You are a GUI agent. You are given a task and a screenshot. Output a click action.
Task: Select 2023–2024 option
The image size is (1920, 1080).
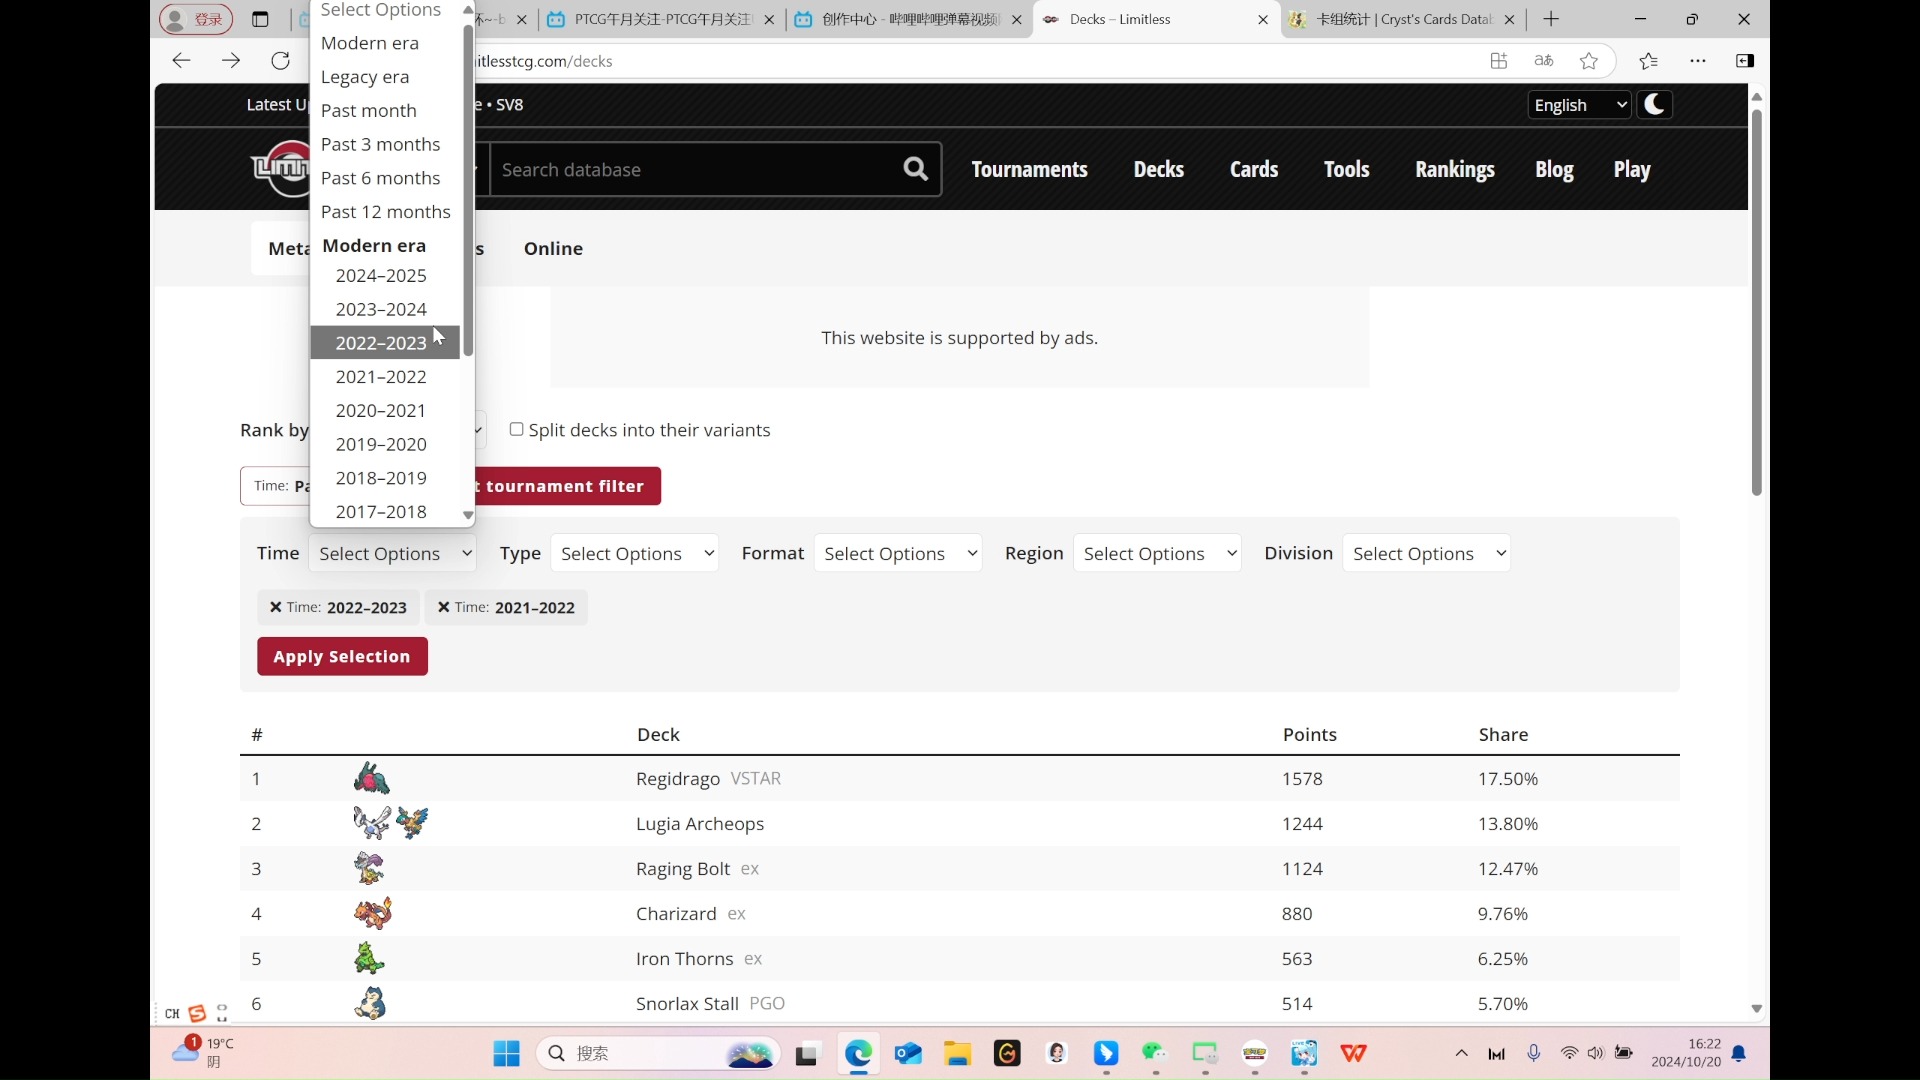(x=385, y=309)
